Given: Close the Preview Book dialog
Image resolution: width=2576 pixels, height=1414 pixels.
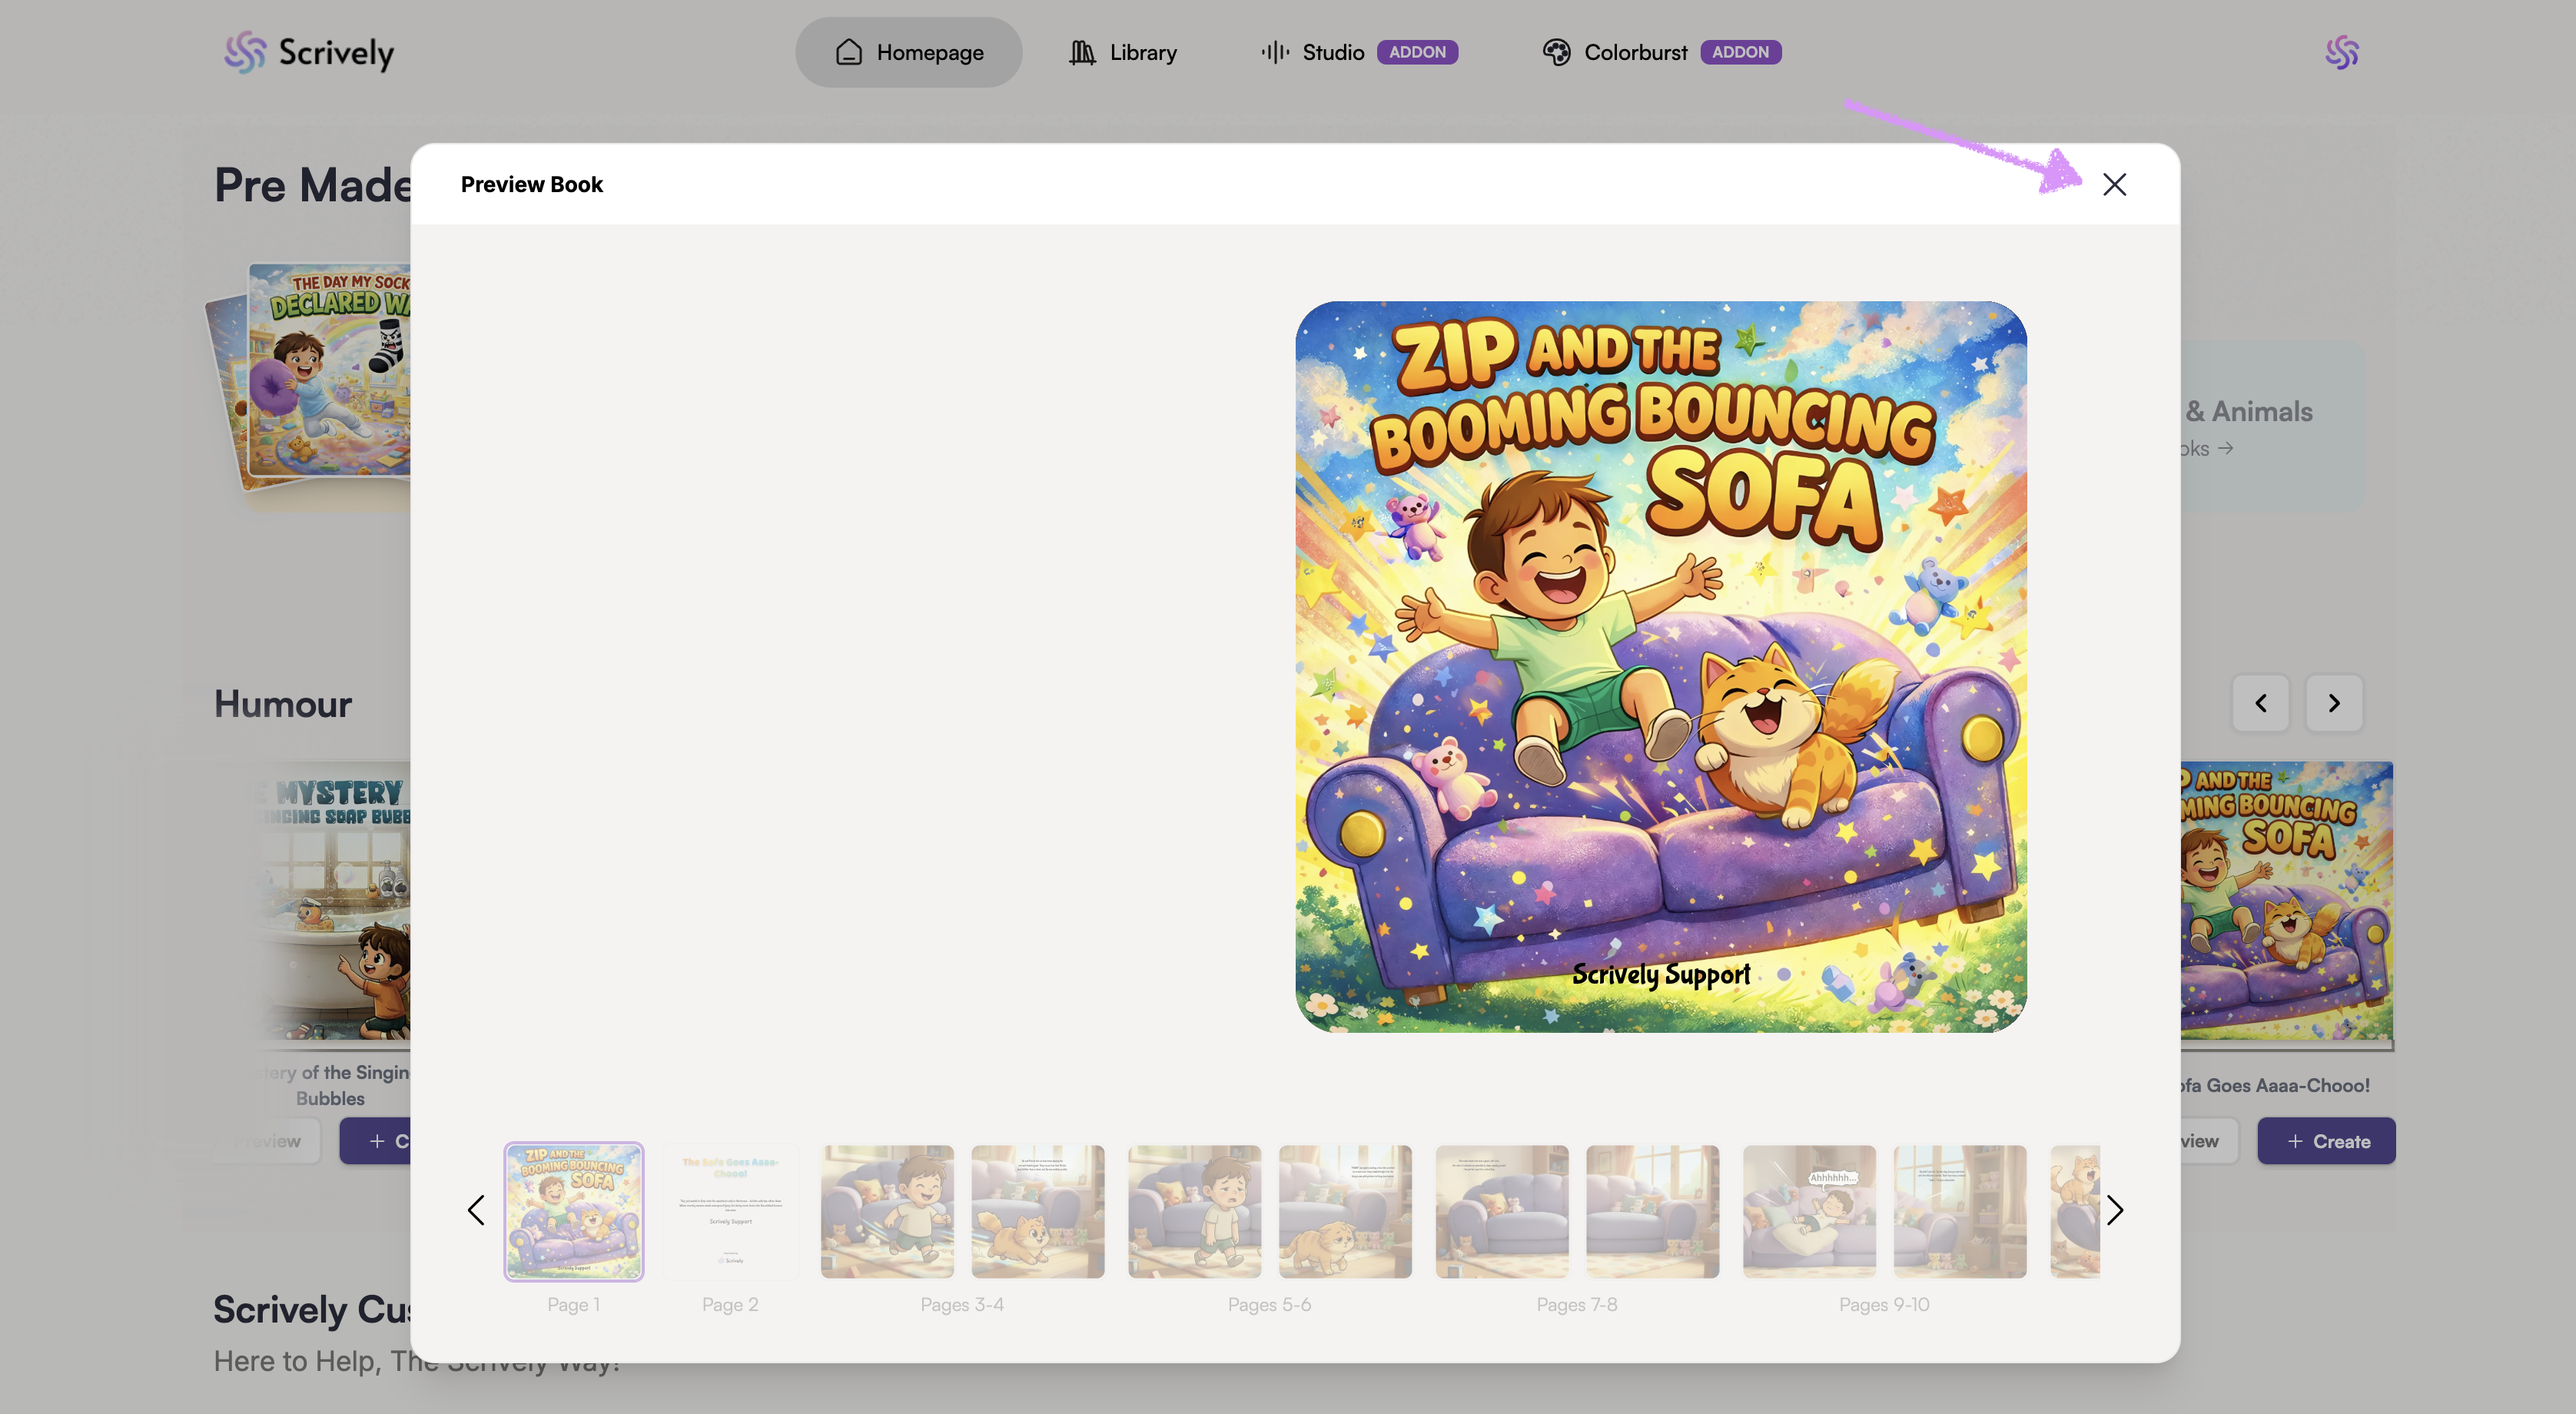Looking at the screenshot, I should [2113, 184].
